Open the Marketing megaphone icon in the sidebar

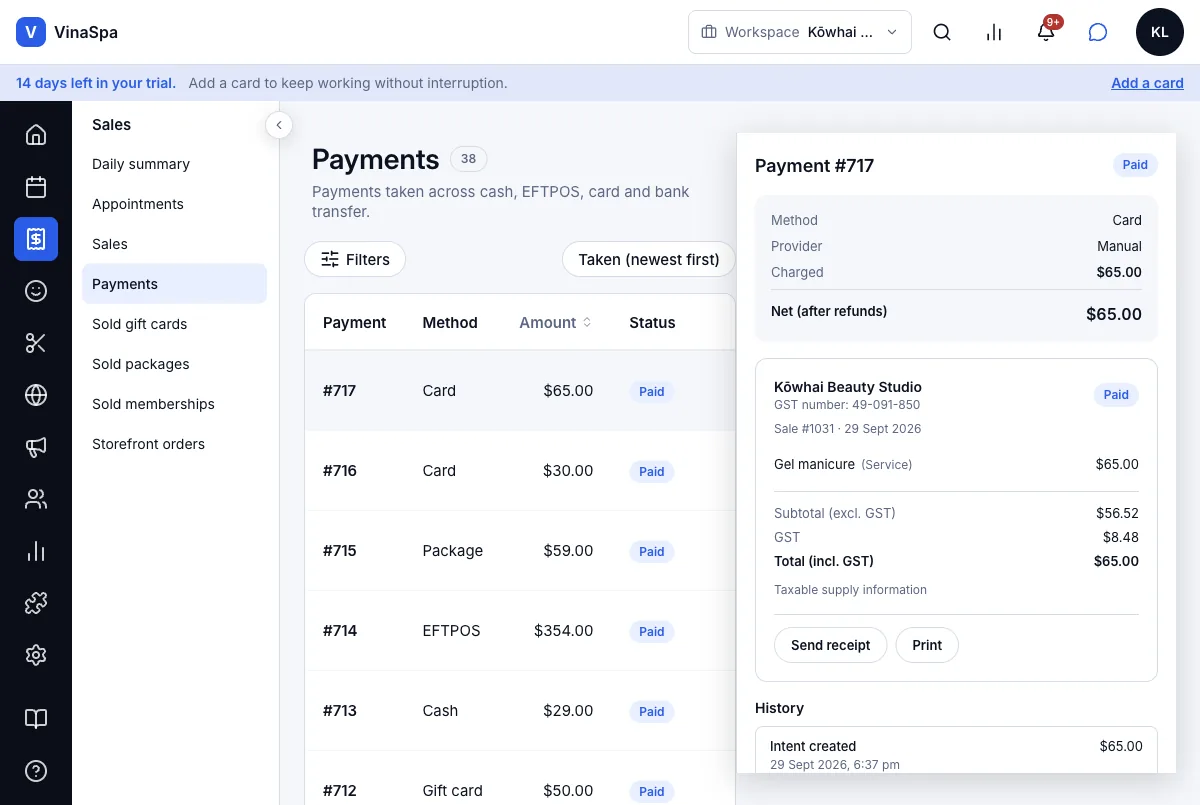tap(36, 447)
